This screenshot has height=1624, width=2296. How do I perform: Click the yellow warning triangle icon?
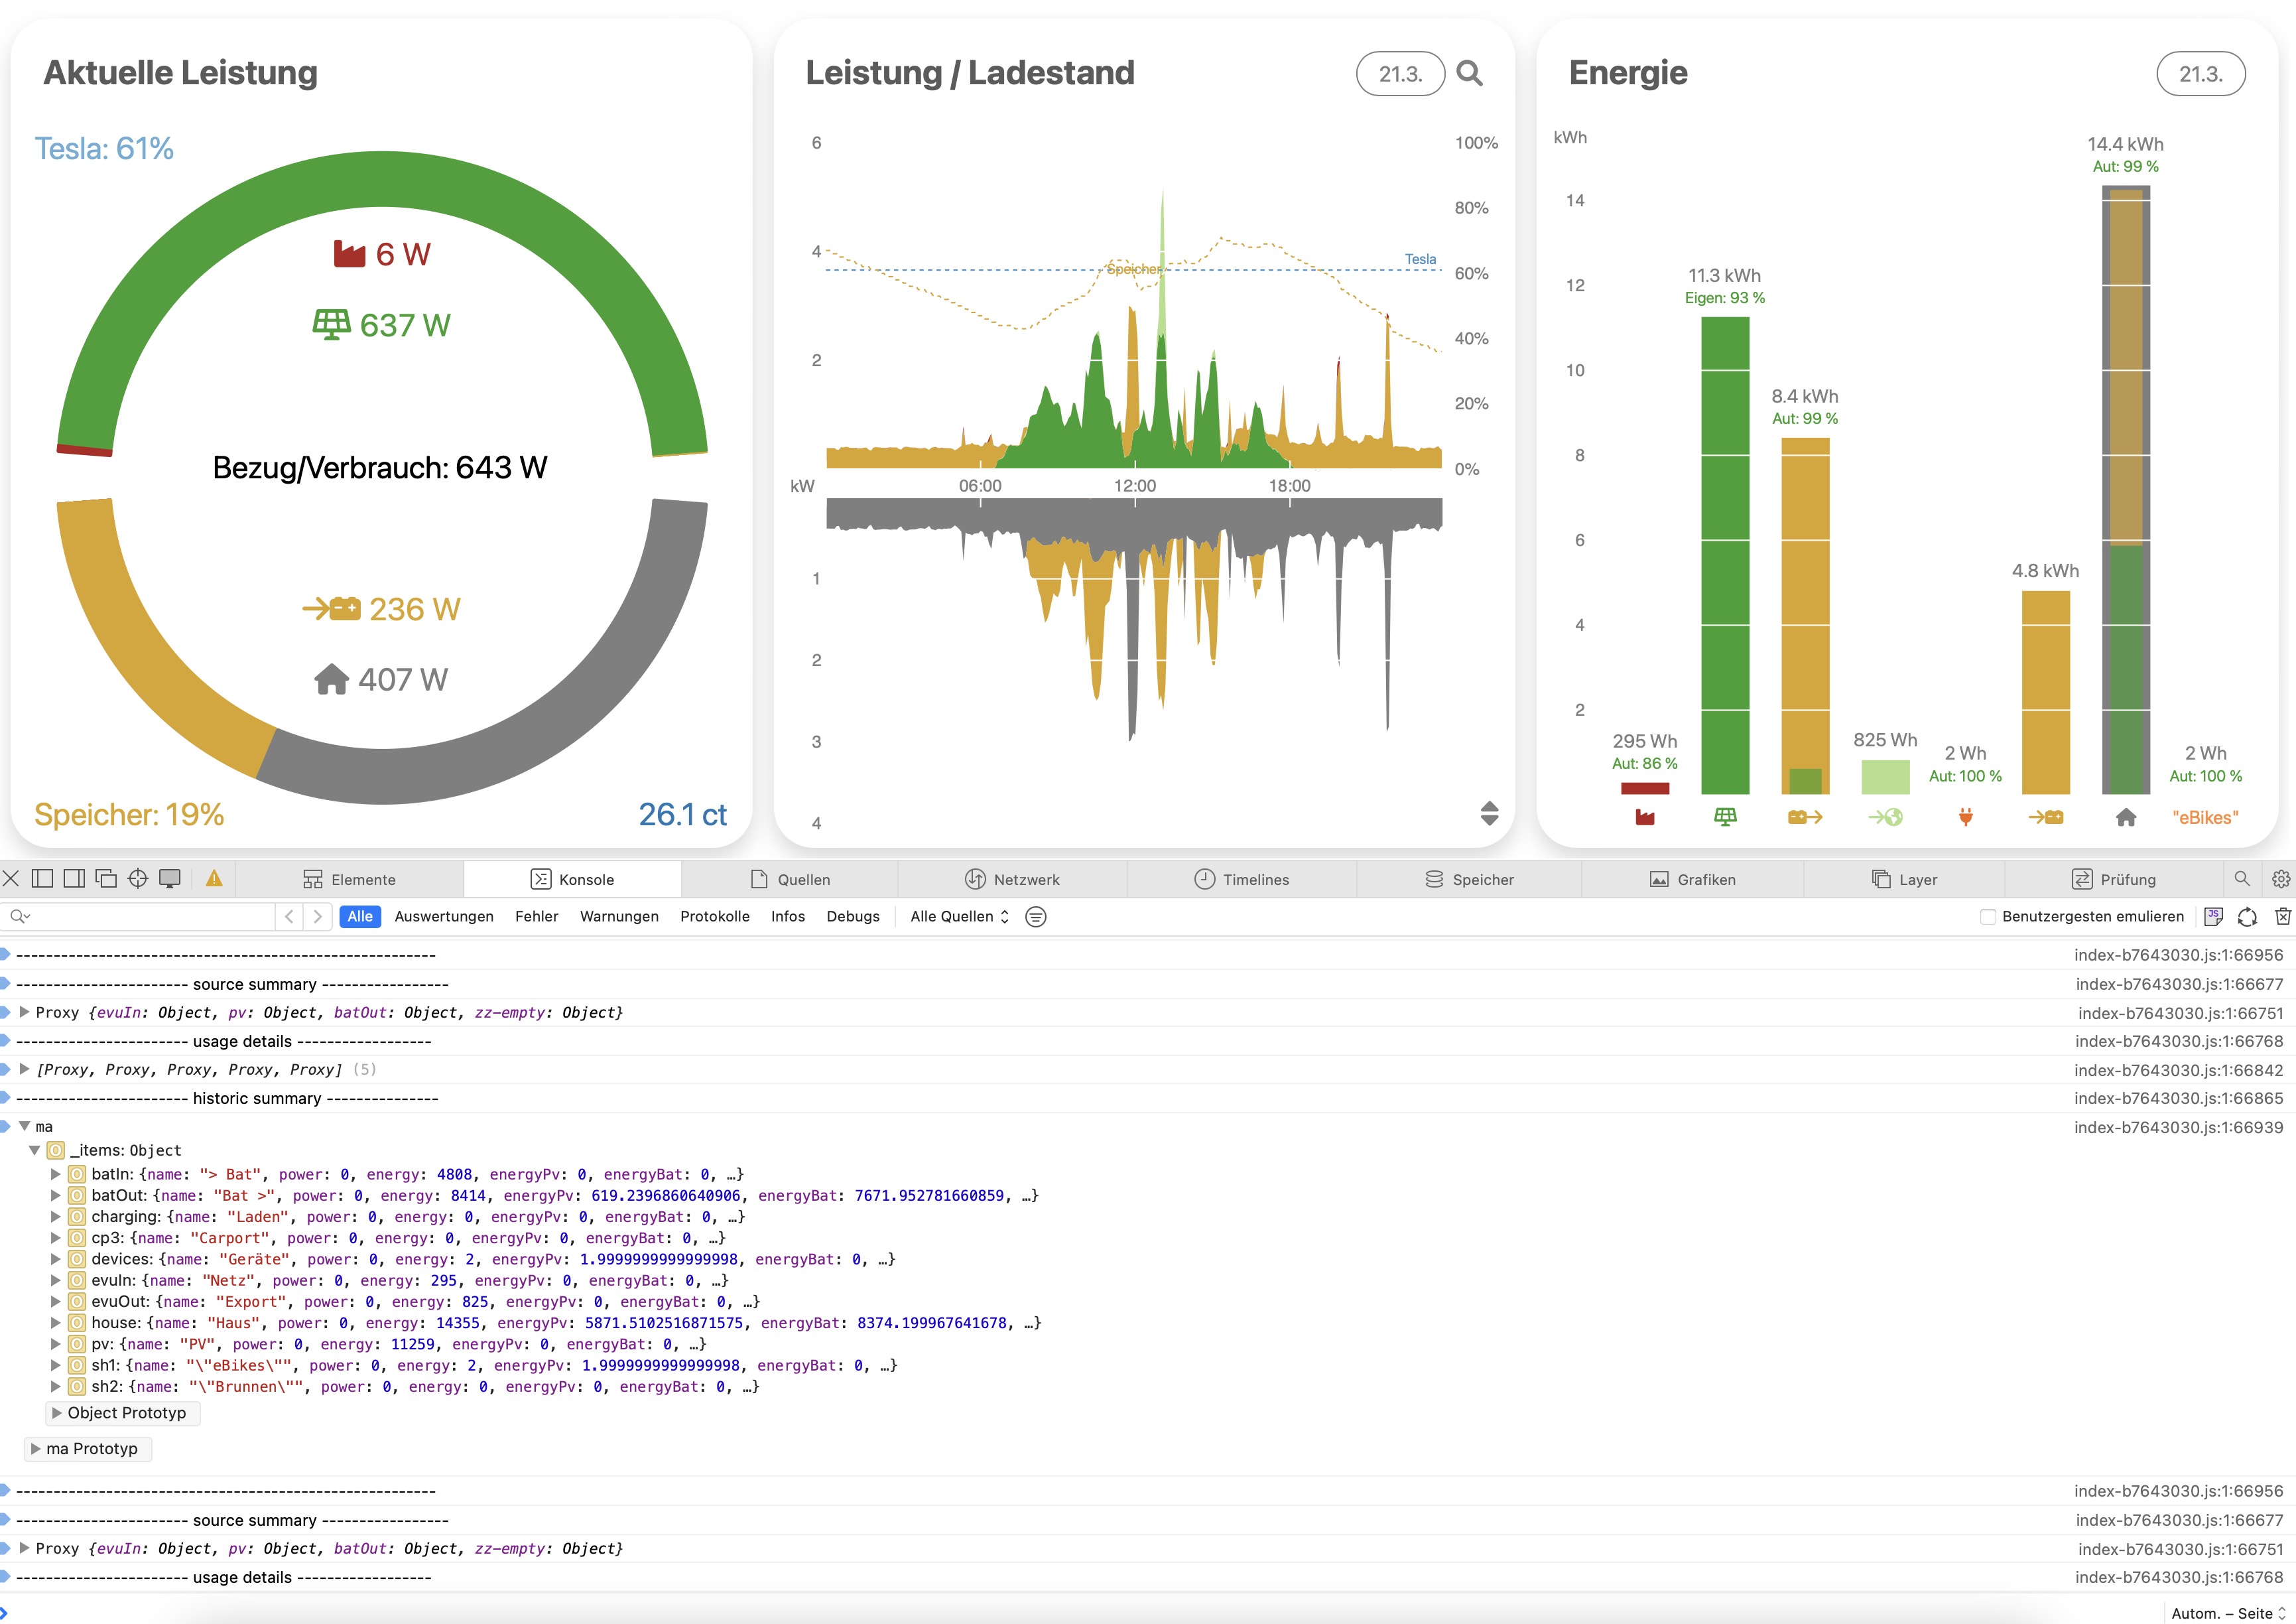pos(214,879)
